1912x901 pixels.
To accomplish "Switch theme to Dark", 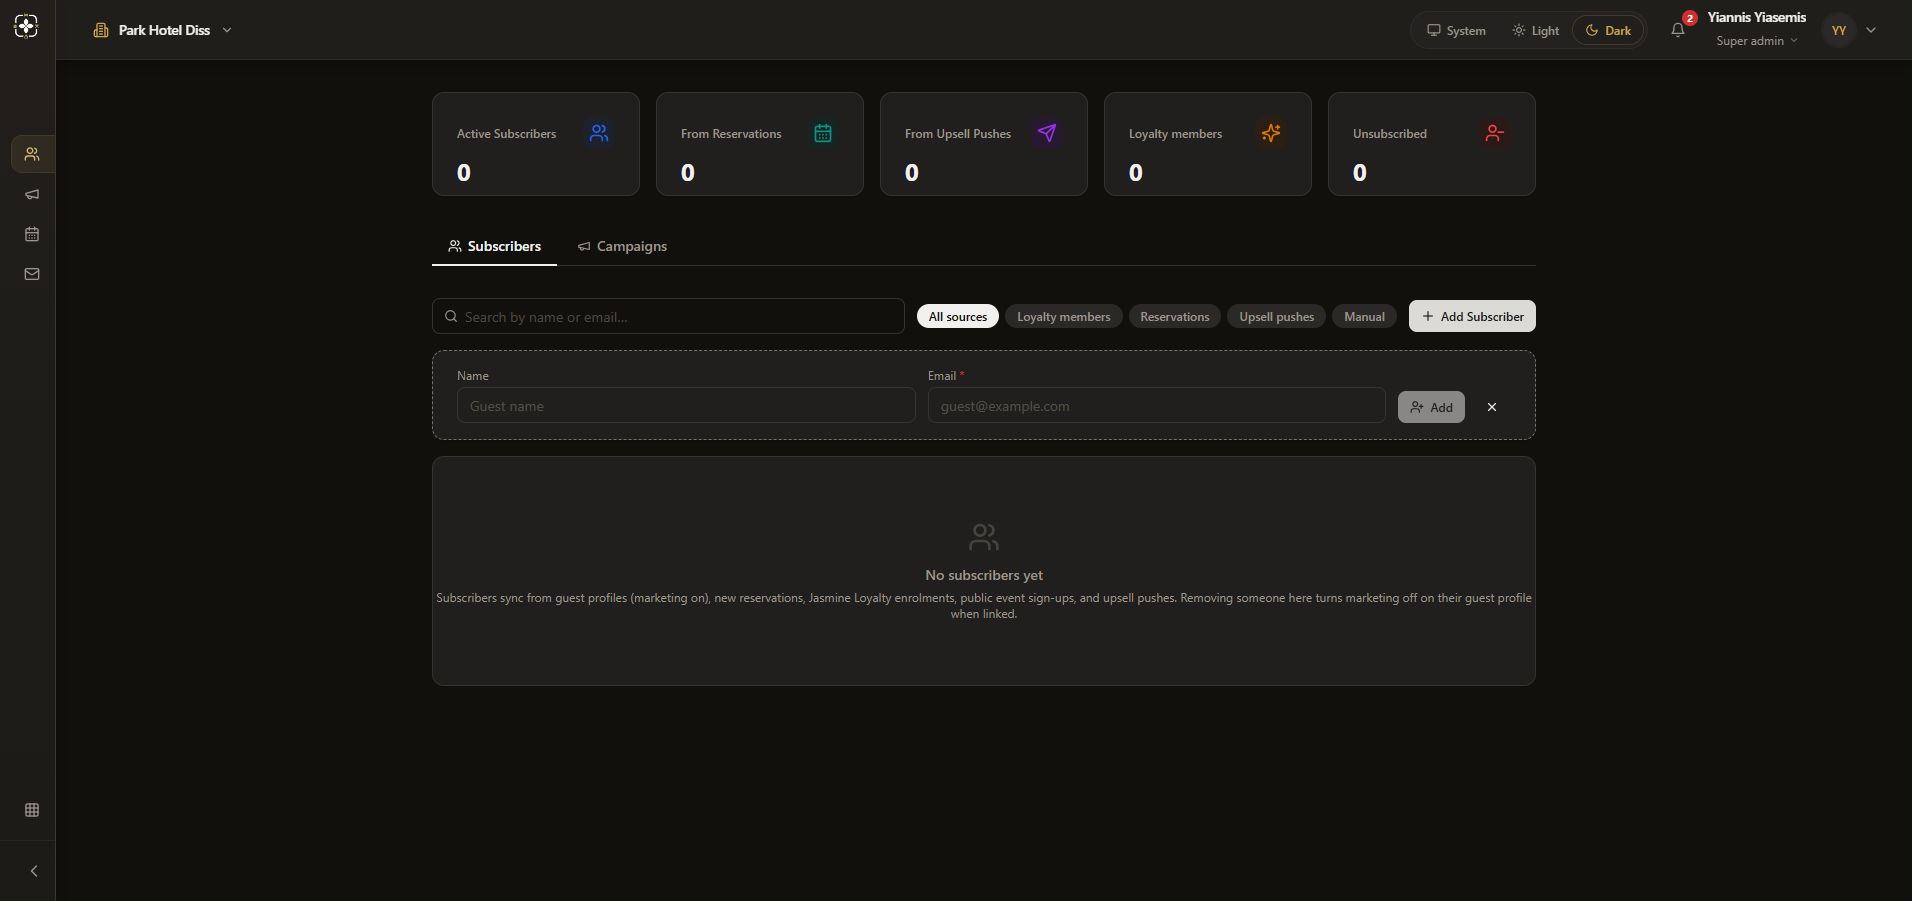I will [1608, 30].
